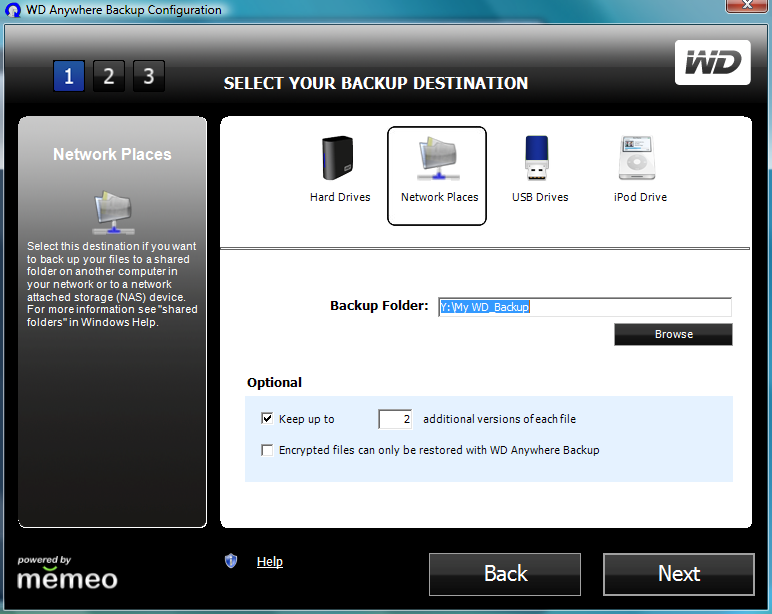This screenshot has width=772, height=614.
Task: Proceed with the Next button
Action: [679, 574]
